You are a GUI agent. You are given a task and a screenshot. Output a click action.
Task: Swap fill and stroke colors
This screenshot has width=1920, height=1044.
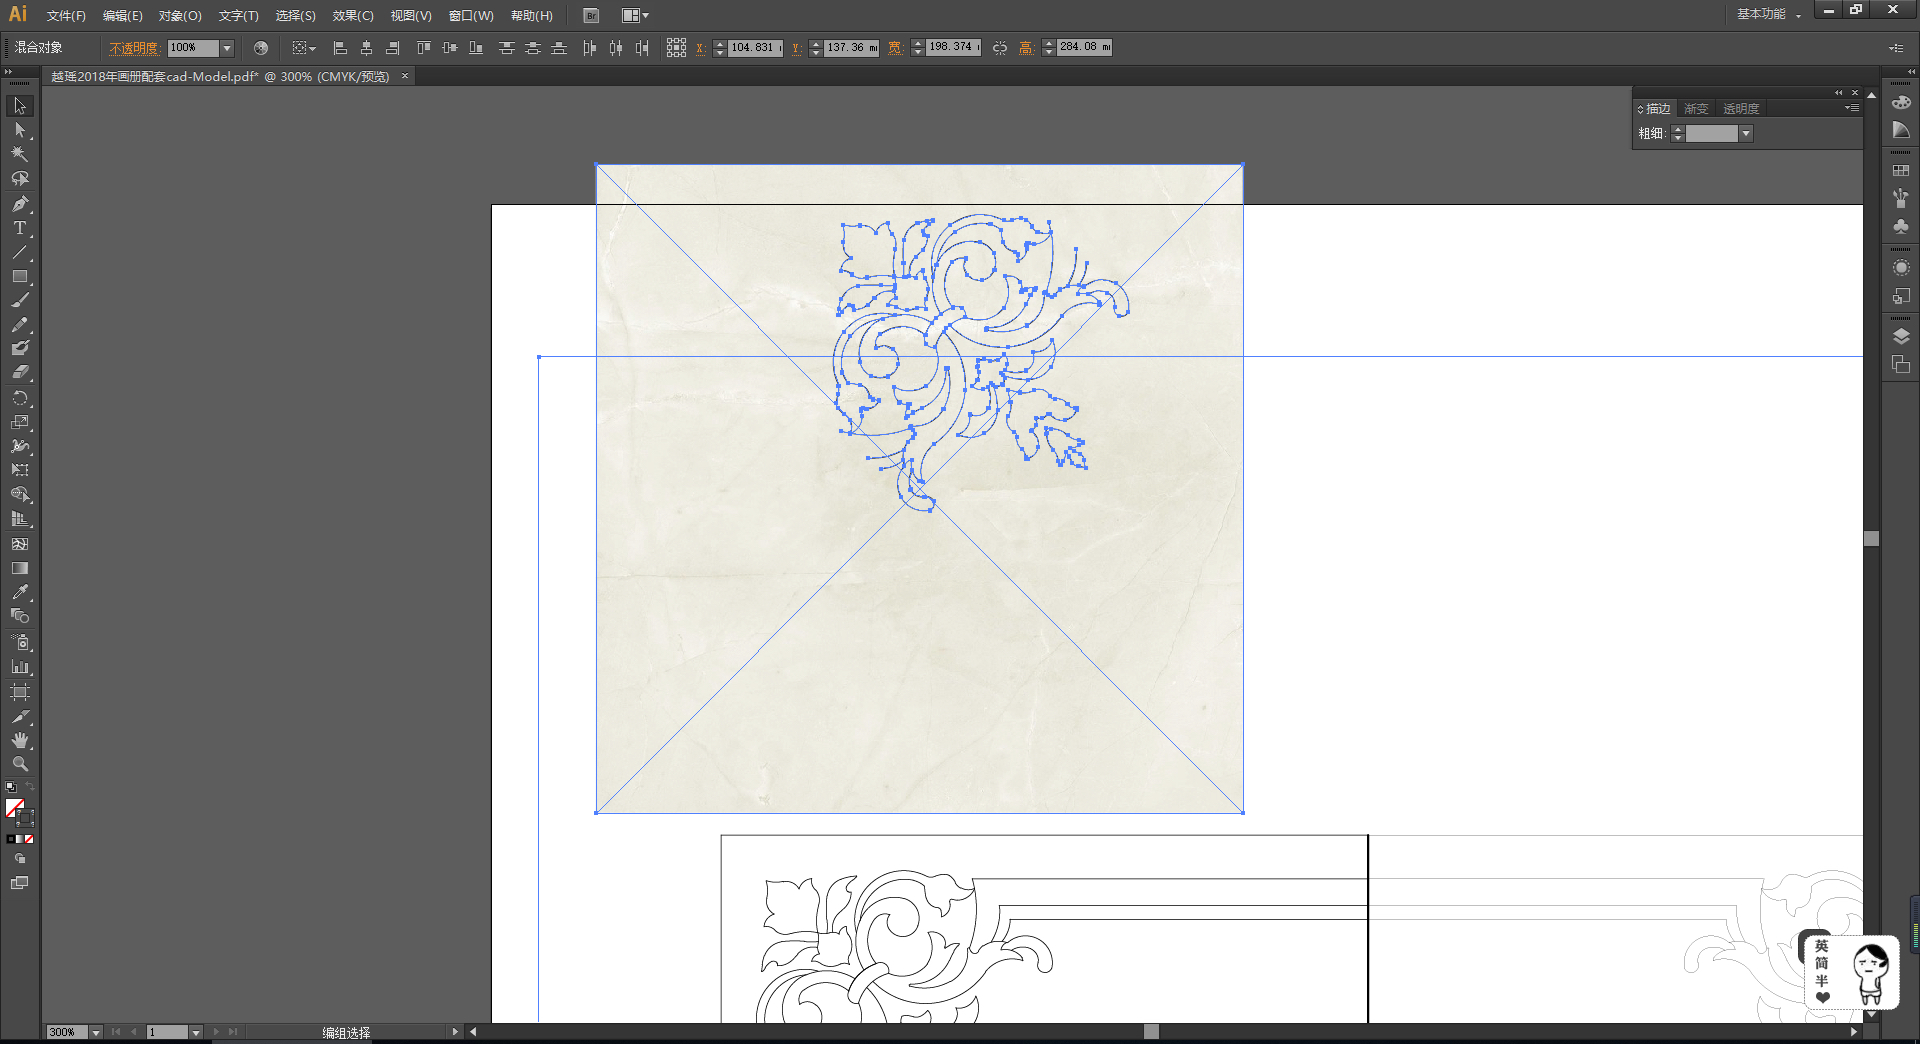click(x=30, y=788)
